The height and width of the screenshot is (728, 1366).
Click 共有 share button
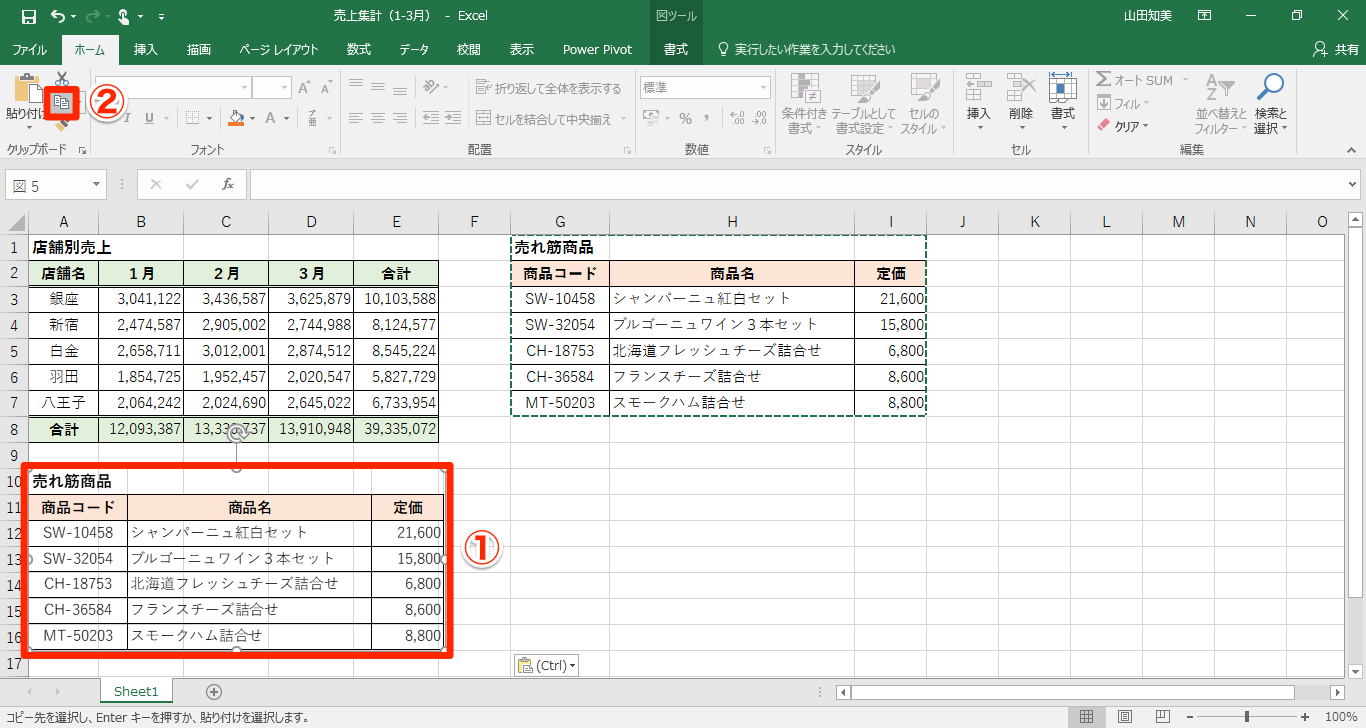[x=1335, y=49]
